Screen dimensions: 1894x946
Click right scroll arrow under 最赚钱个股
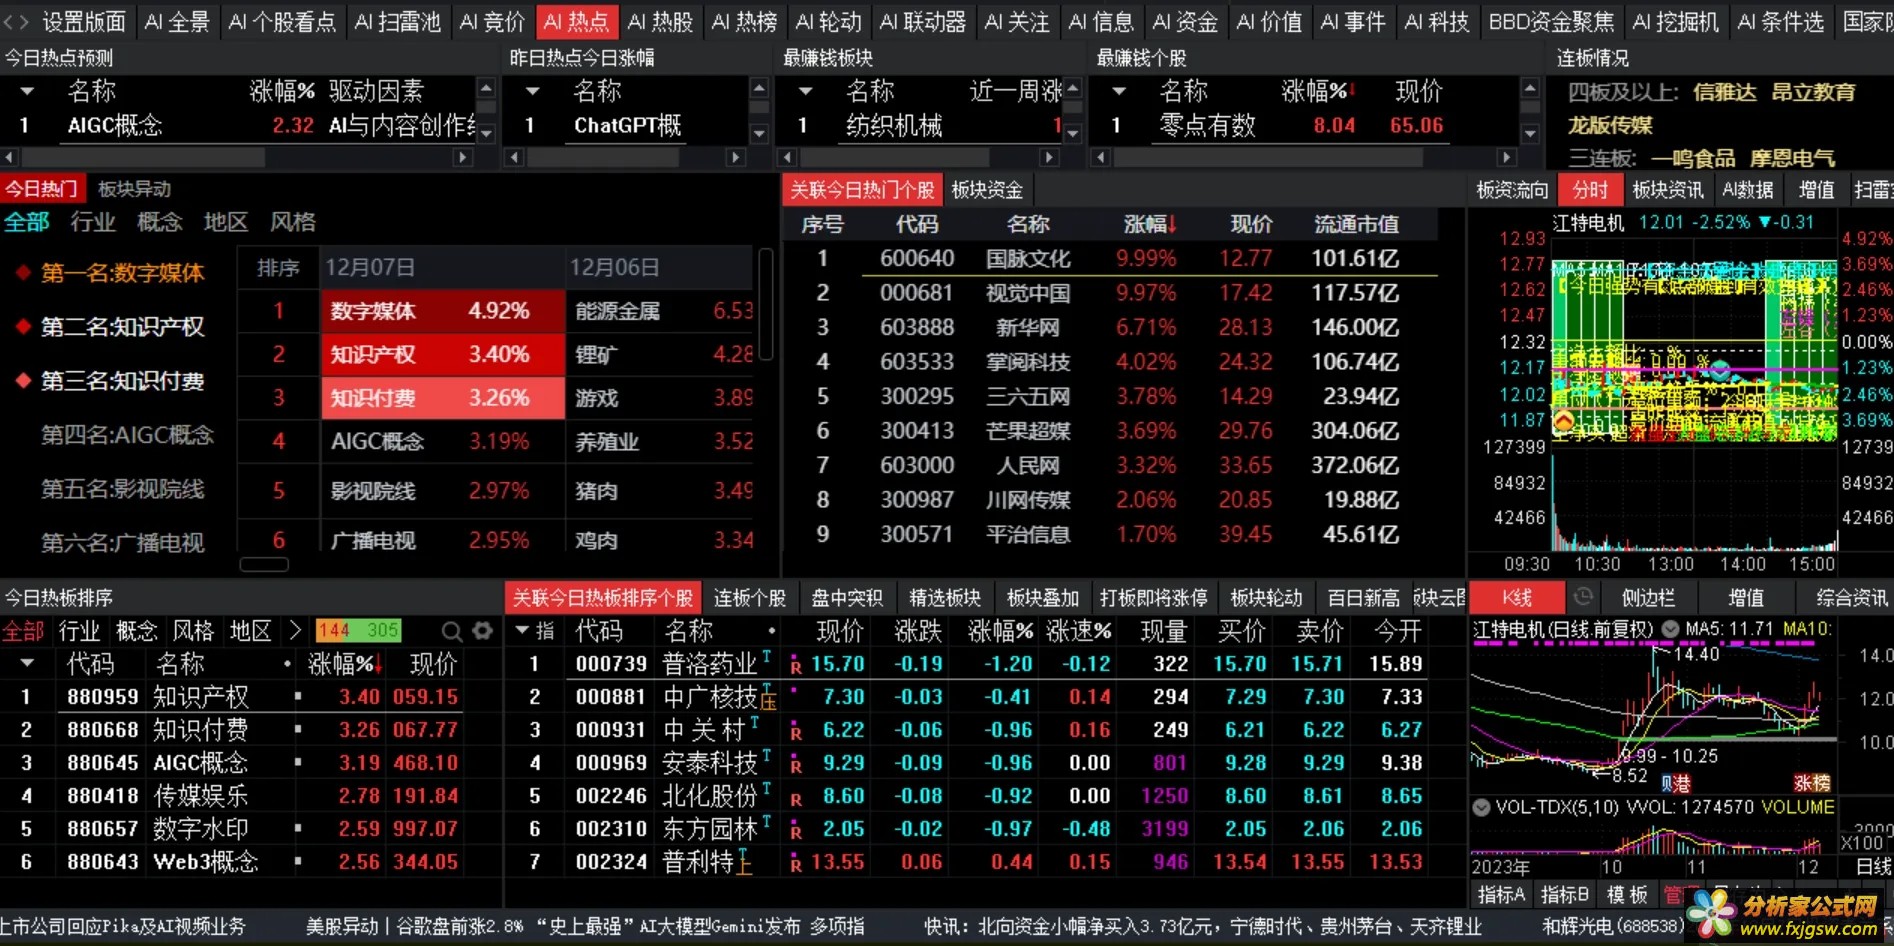pyautogui.click(x=1507, y=157)
